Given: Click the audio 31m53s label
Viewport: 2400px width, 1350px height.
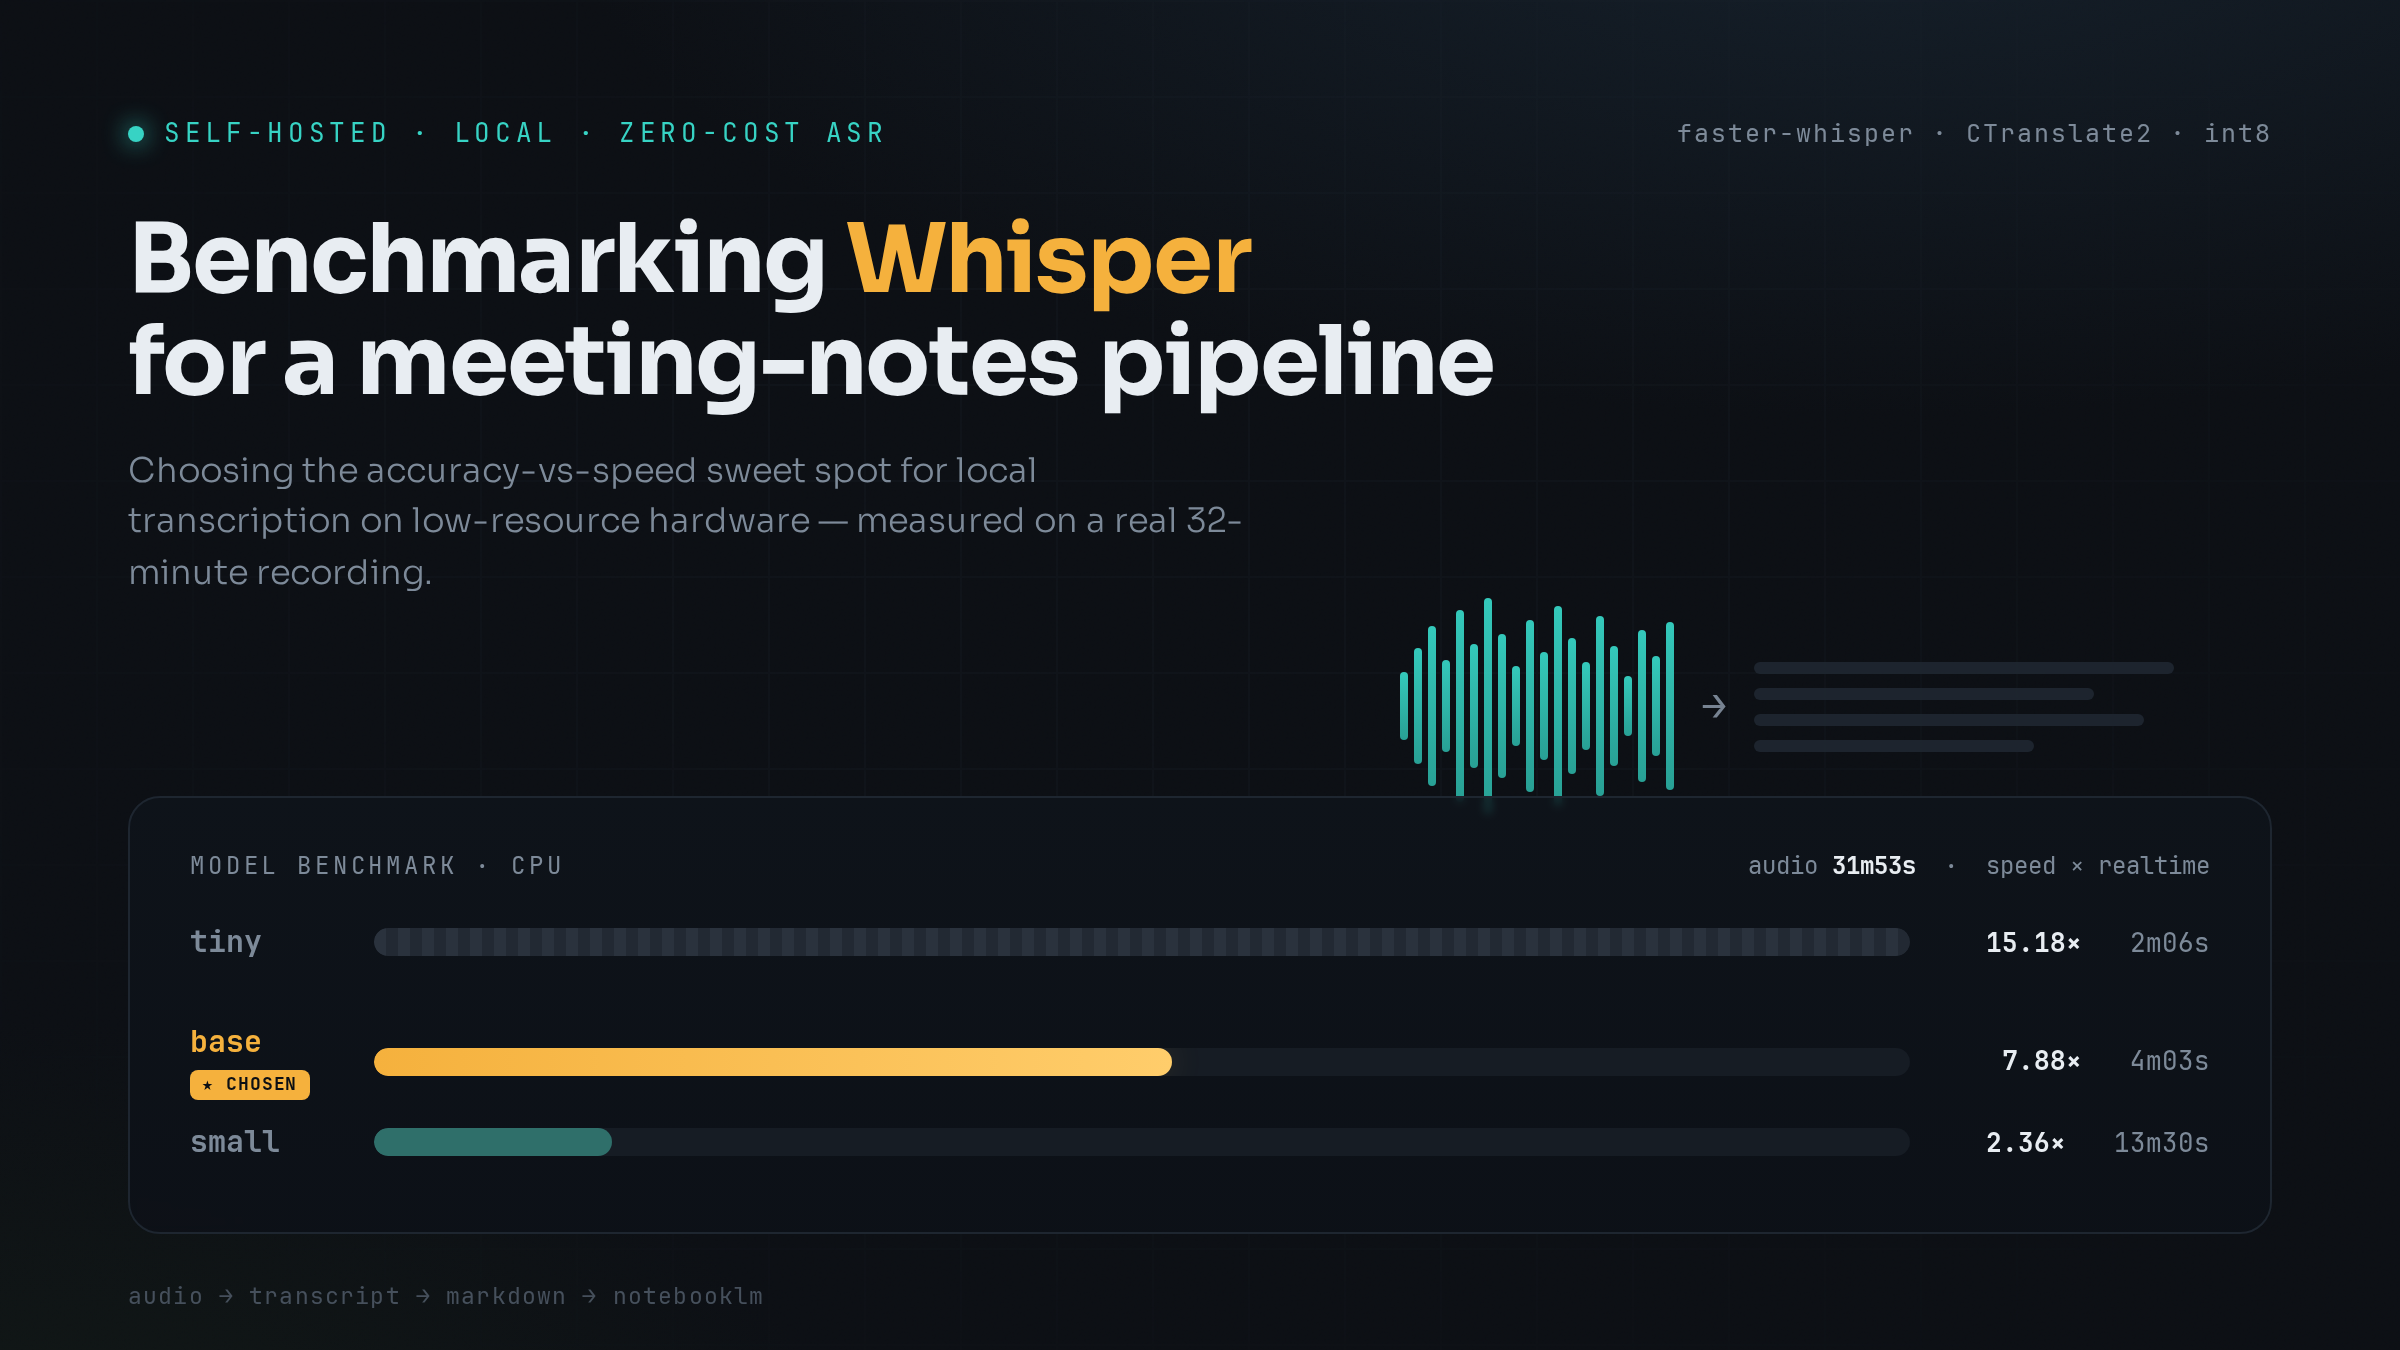Looking at the screenshot, I should [1832, 866].
